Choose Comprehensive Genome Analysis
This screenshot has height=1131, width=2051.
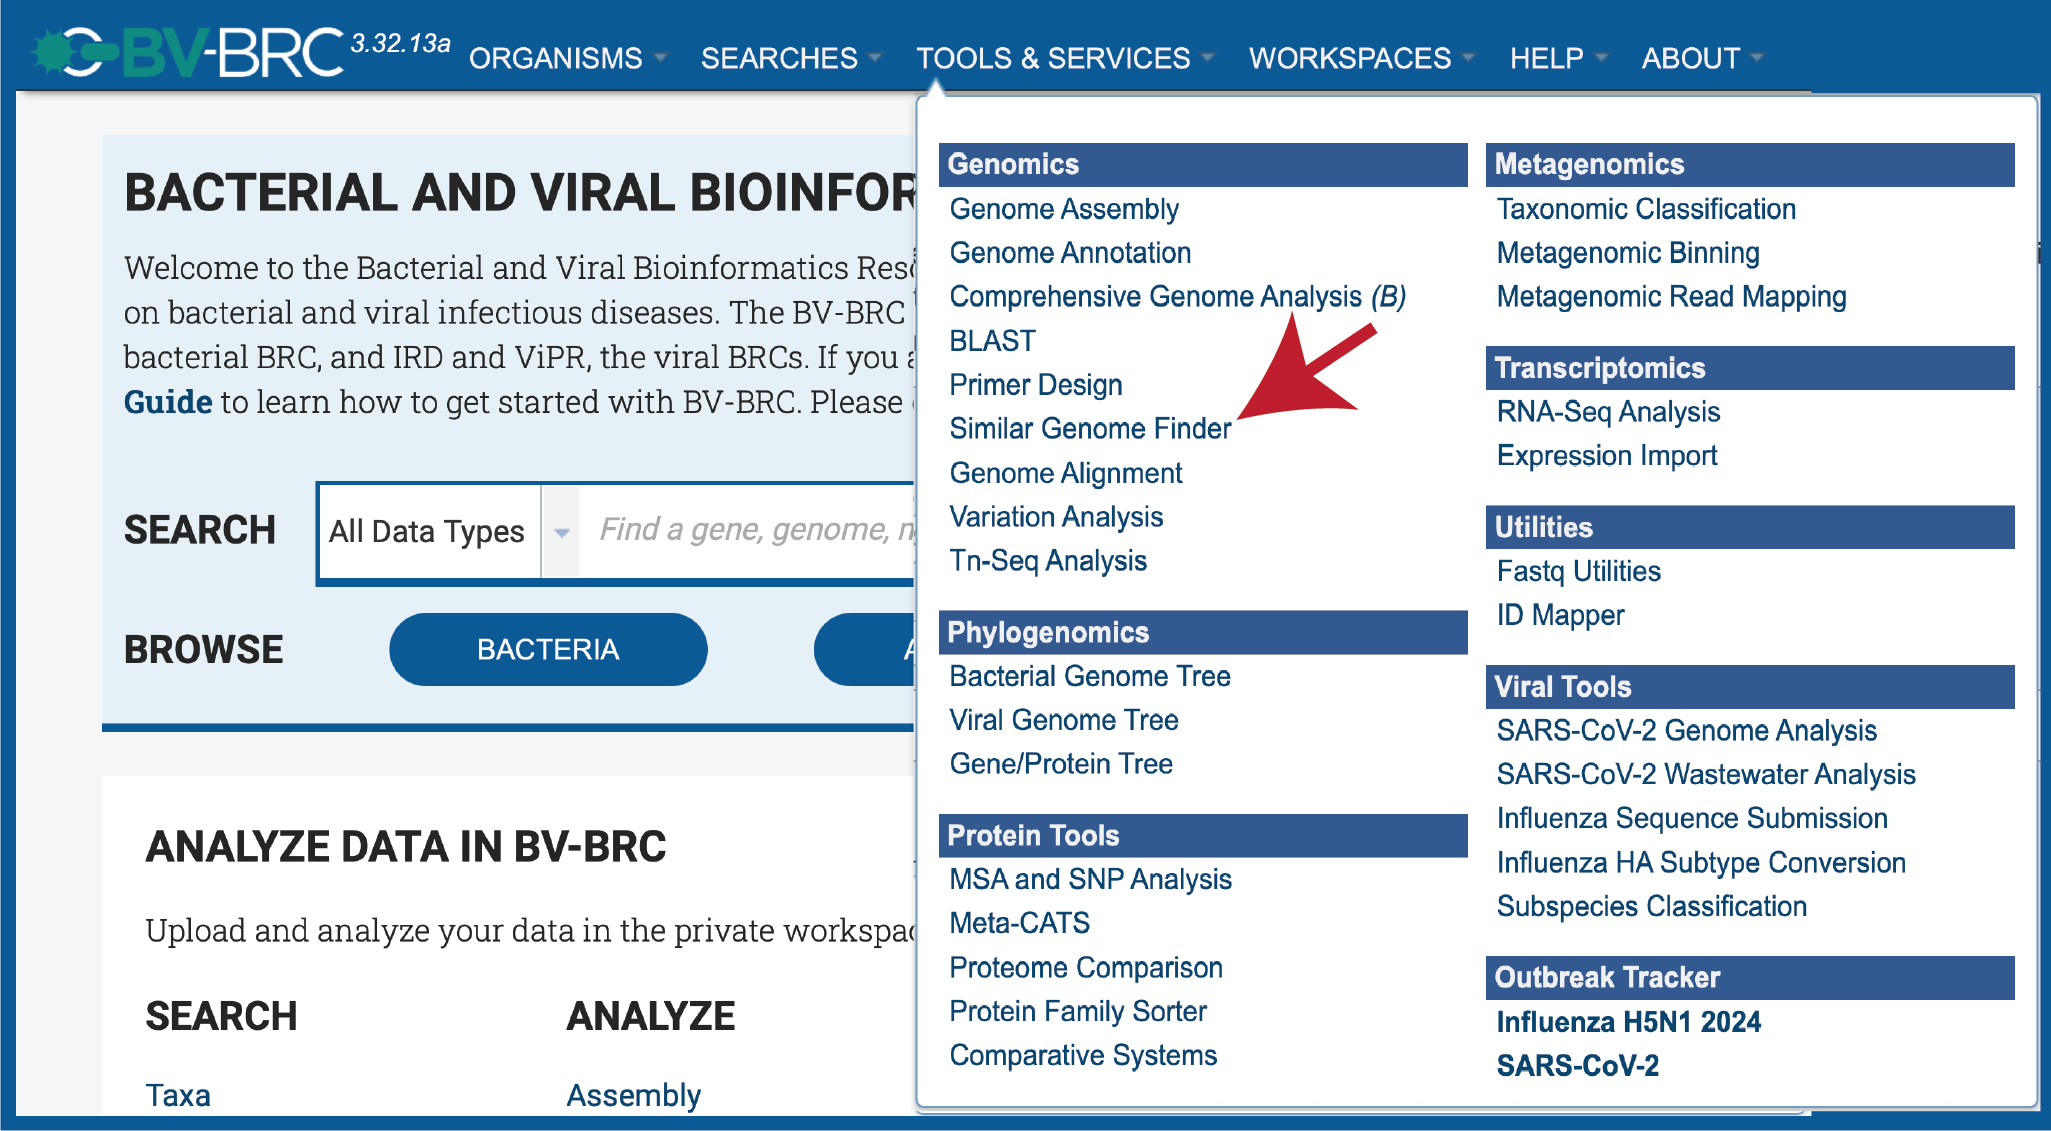click(x=1177, y=296)
